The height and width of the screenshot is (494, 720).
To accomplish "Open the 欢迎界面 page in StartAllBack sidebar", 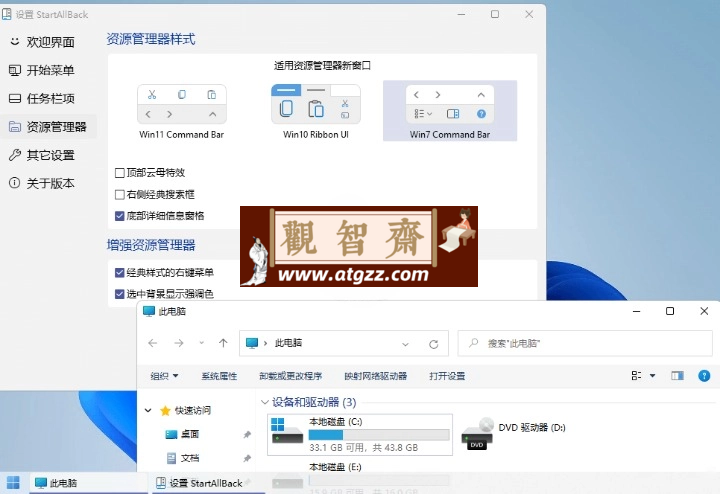I will click(x=50, y=42).
